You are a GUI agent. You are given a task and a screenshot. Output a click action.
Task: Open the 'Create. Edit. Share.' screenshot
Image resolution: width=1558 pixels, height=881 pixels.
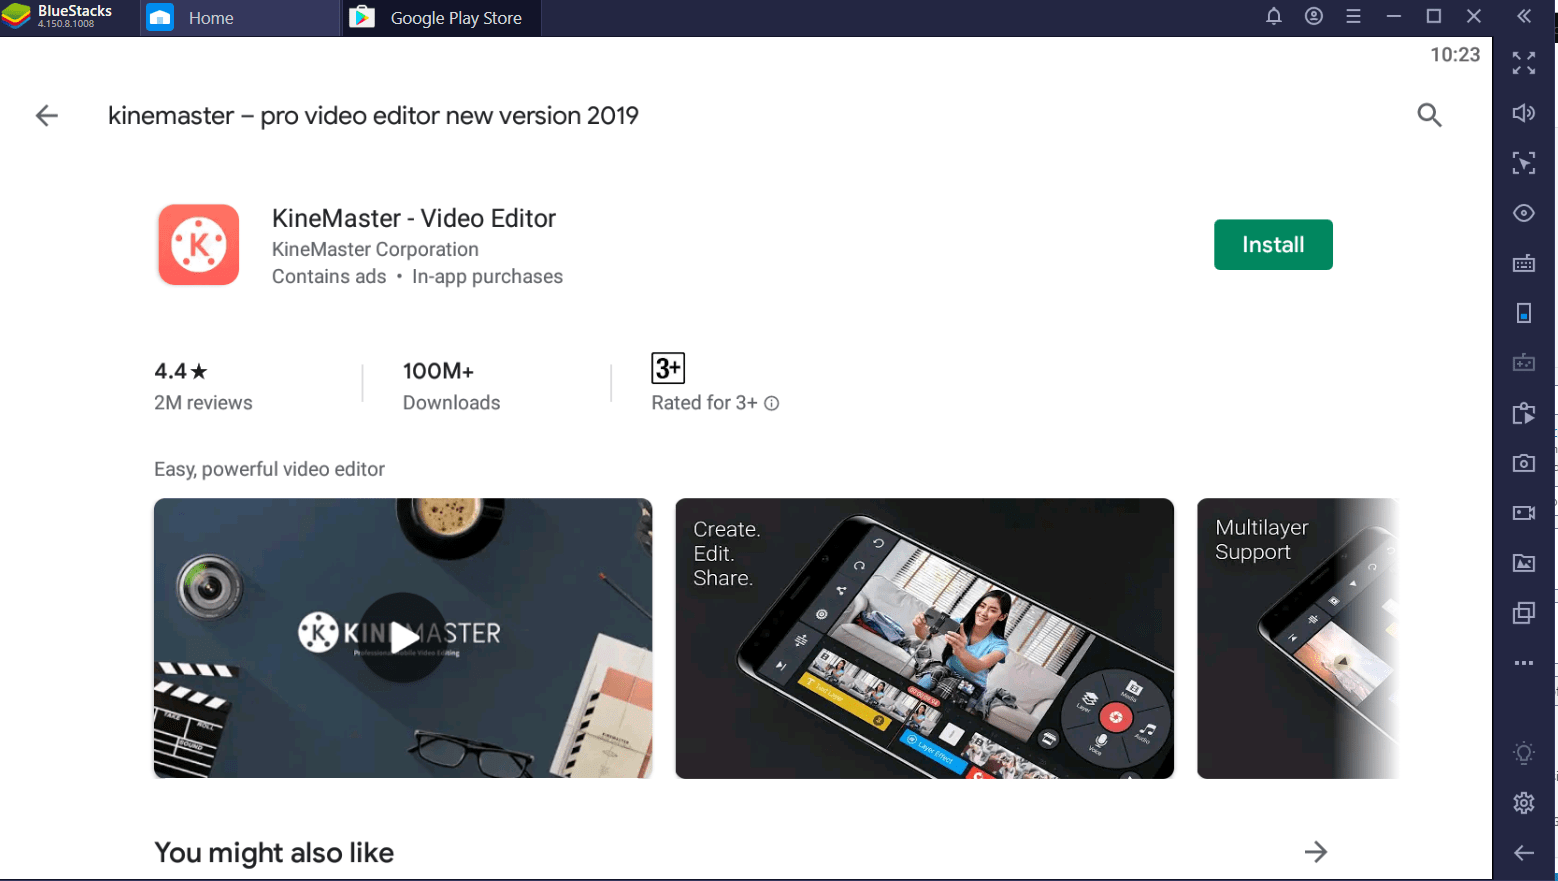tap(924, 638)
